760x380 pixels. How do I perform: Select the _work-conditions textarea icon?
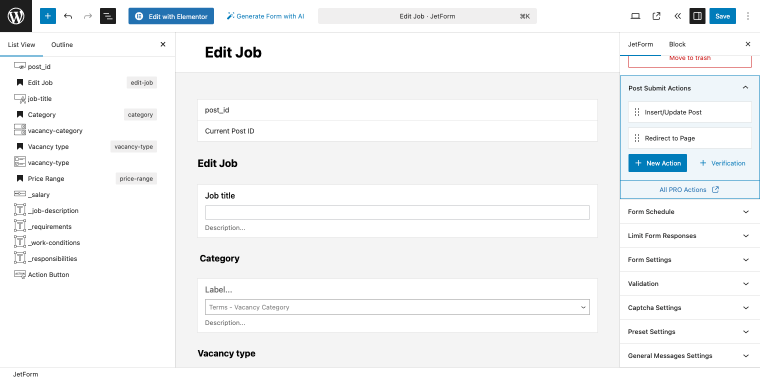(x=20, y=242)
